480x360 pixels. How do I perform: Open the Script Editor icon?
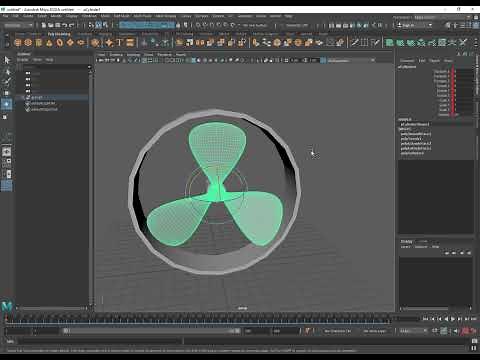point(474,341)
